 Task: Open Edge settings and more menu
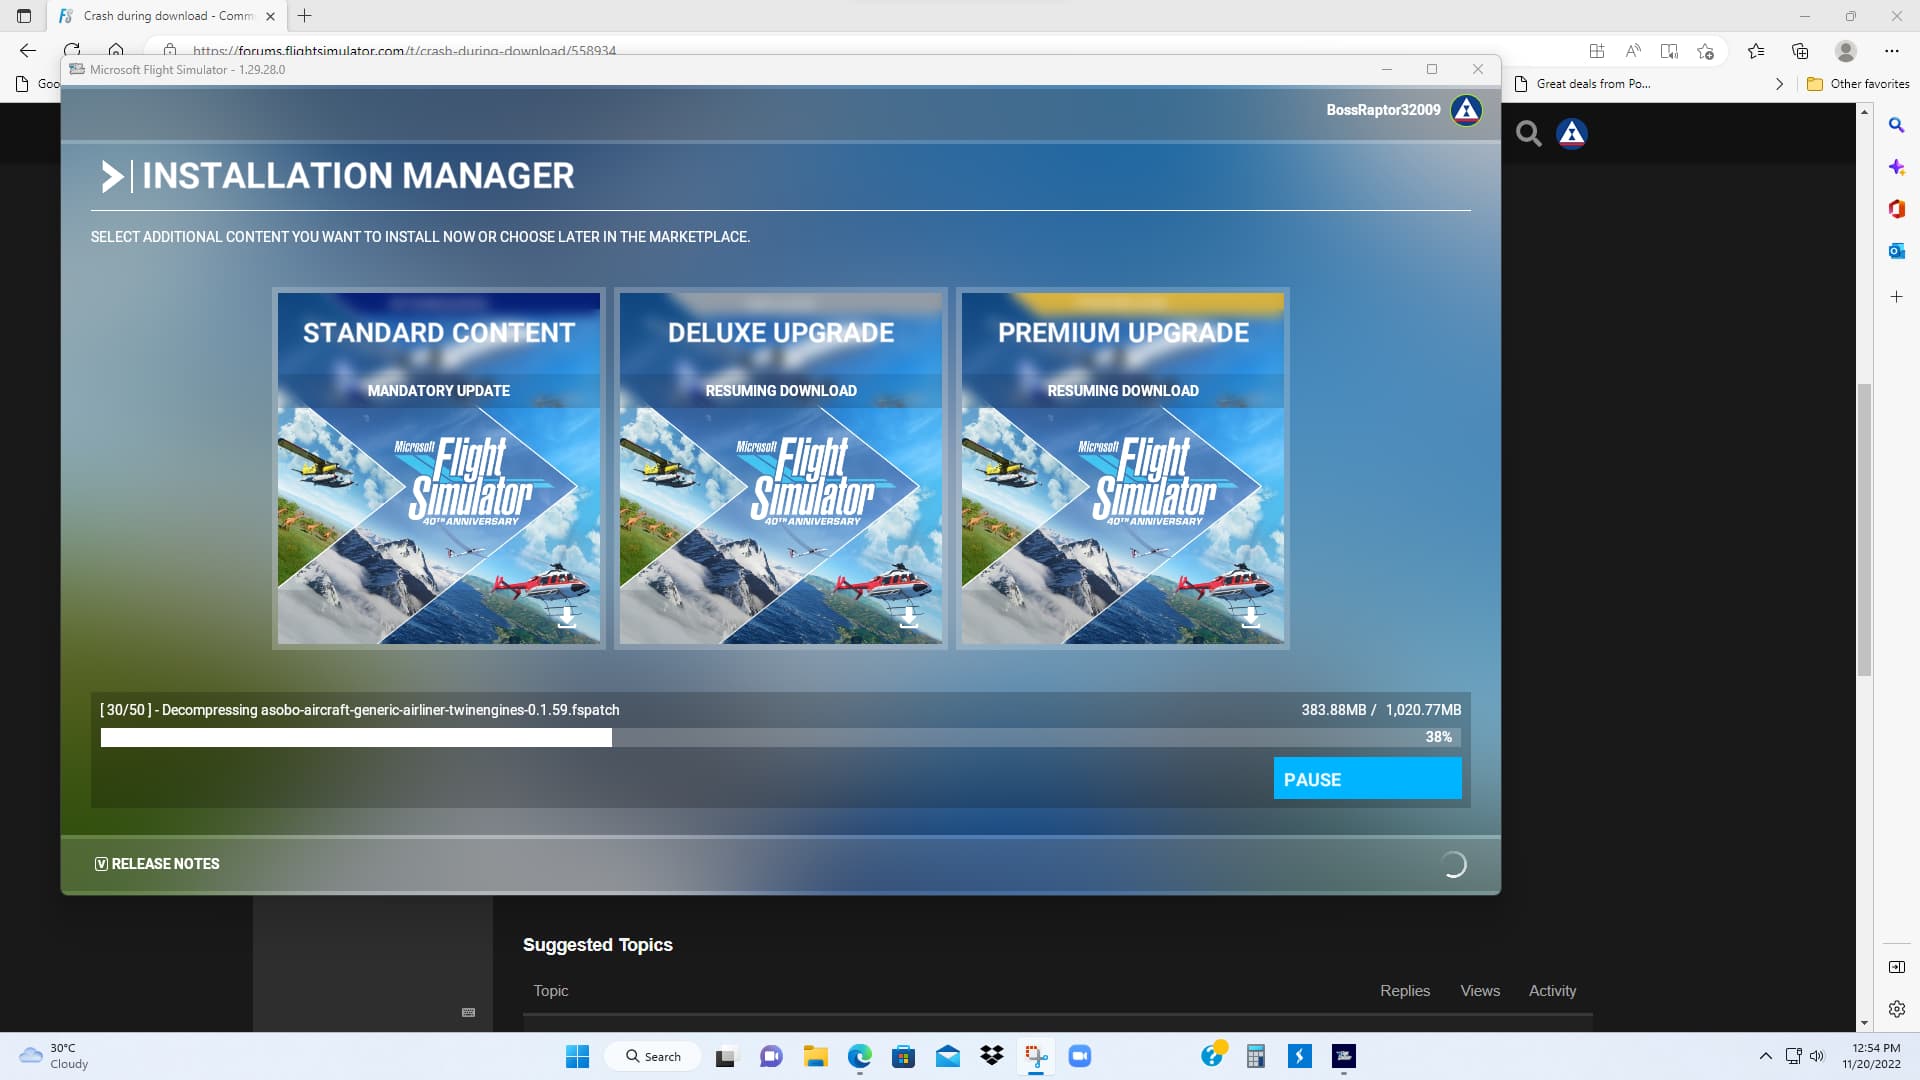(x=1891, y=51)
